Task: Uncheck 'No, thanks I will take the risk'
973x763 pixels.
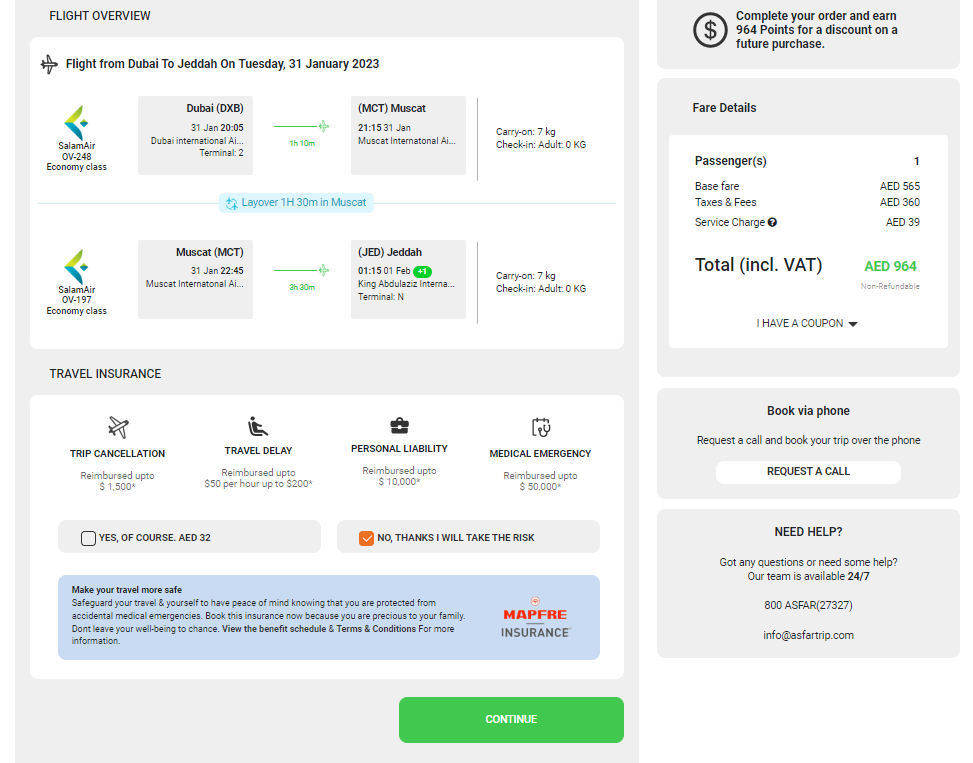Action: coord(367,538)
